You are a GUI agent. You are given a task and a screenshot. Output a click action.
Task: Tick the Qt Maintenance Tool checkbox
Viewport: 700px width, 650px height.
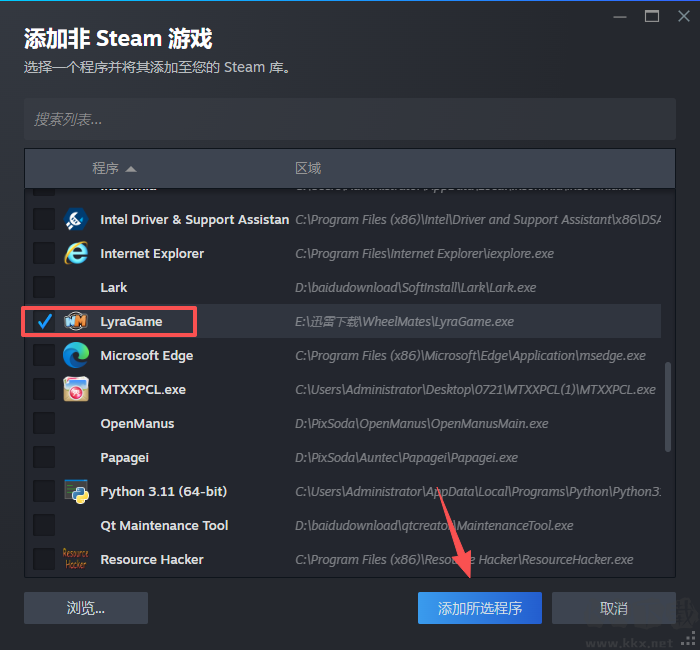[x=44, y=525]
